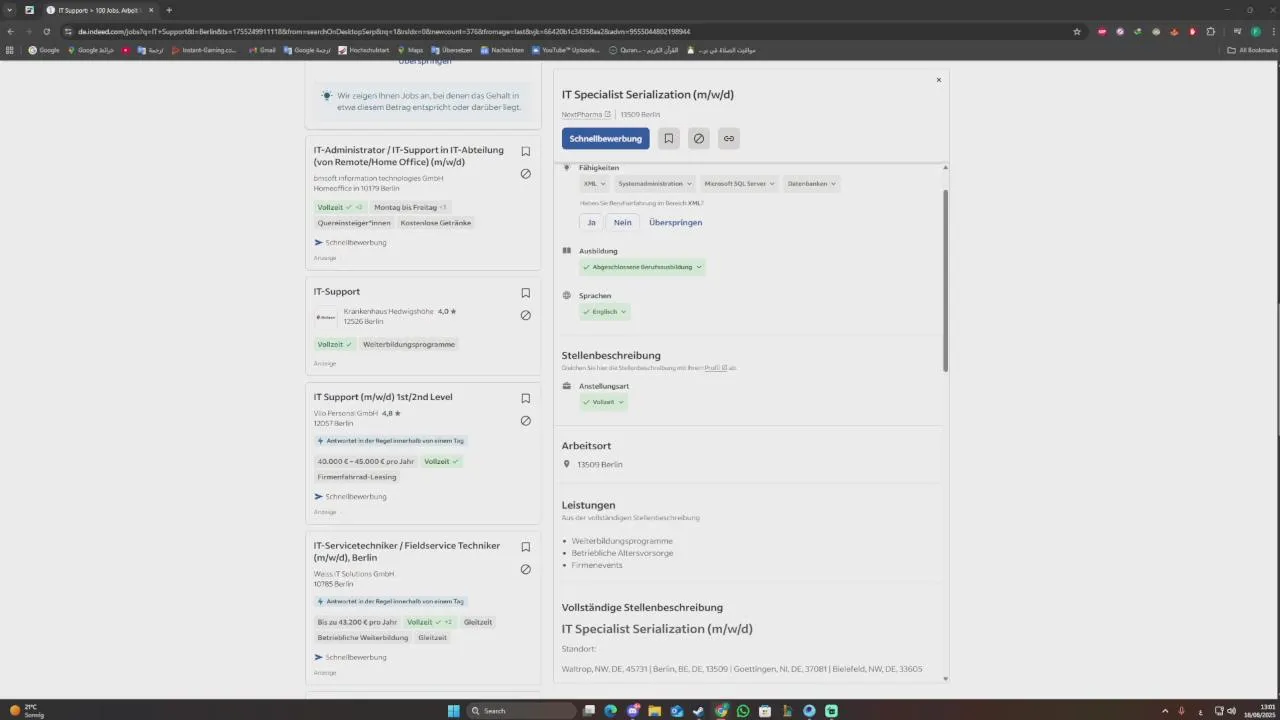1280x720 pixels.
Task: Skip XML question with Überspringen
Action: click(x=675, y=222)
